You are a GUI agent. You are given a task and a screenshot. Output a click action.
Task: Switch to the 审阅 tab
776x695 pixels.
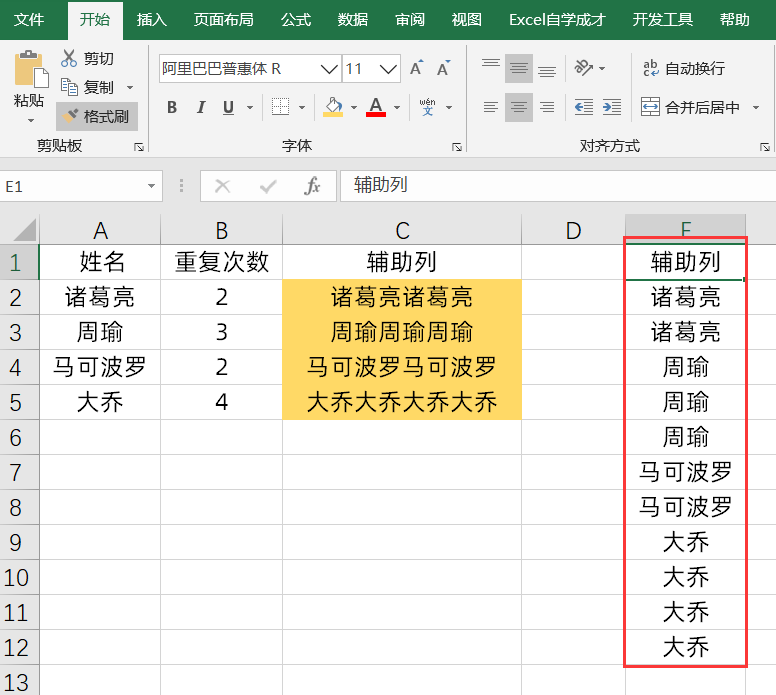pos(410,20)
